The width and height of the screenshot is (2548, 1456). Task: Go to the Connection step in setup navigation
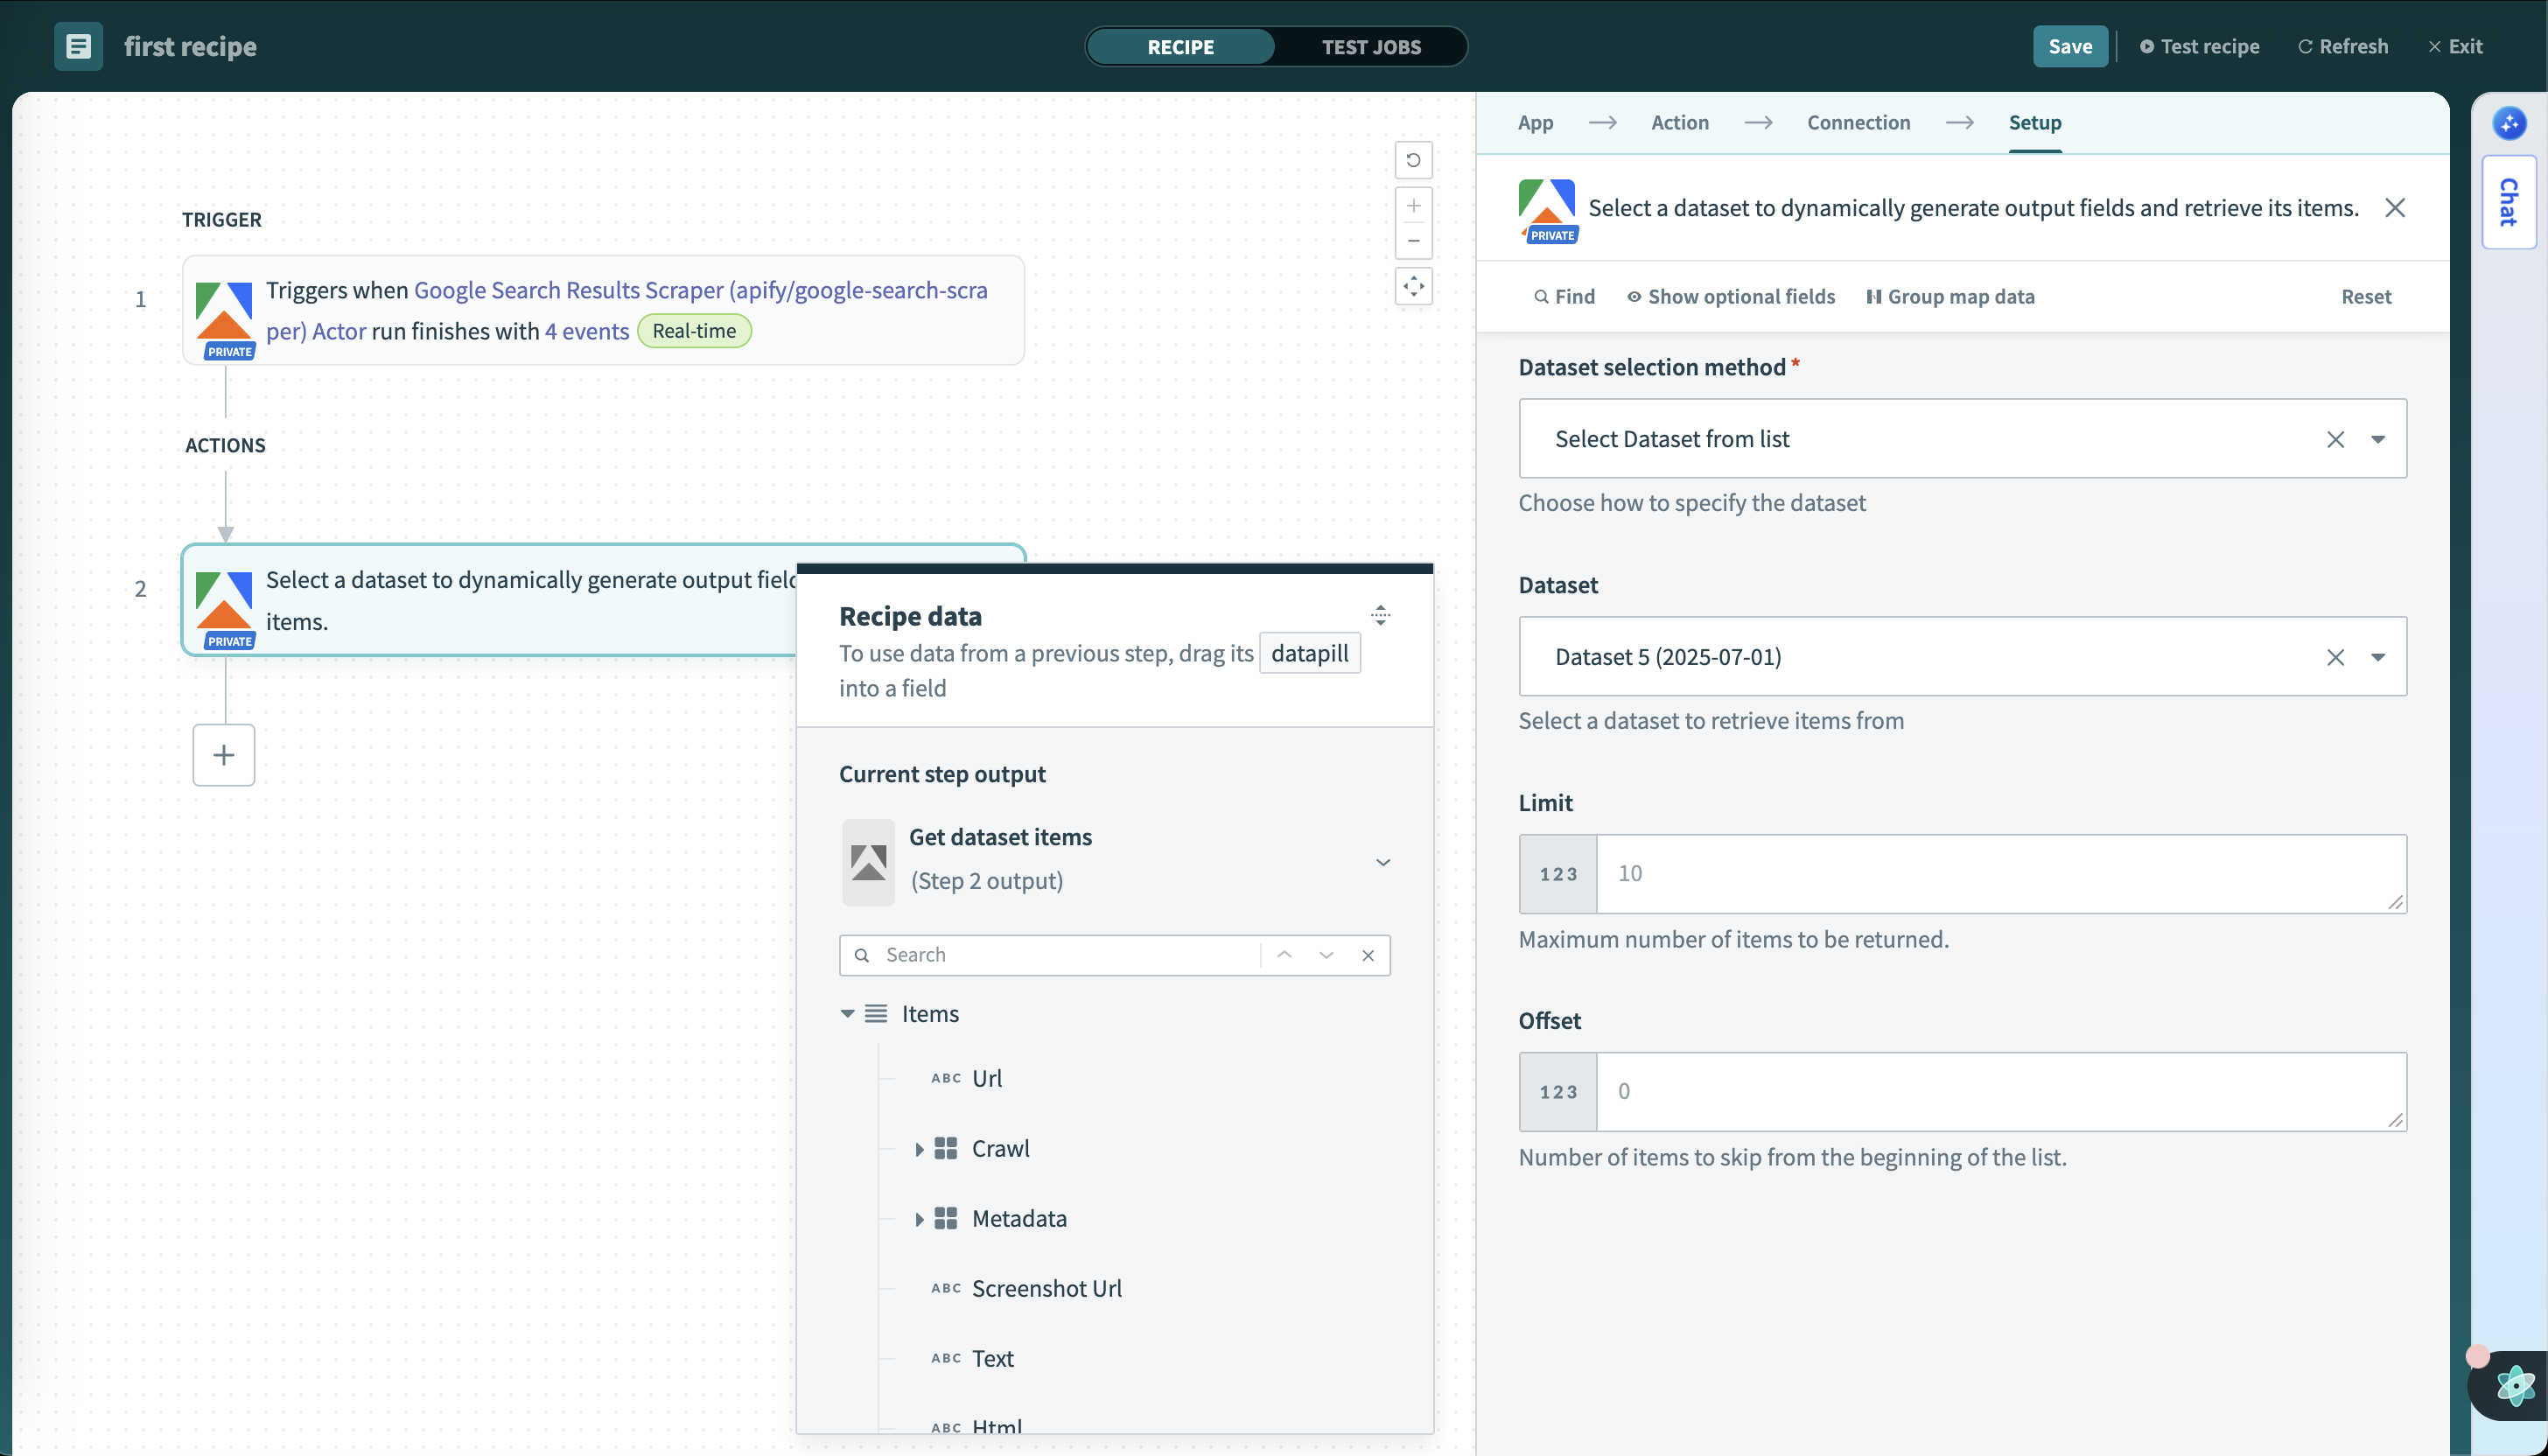click(x=1858, y=122)
